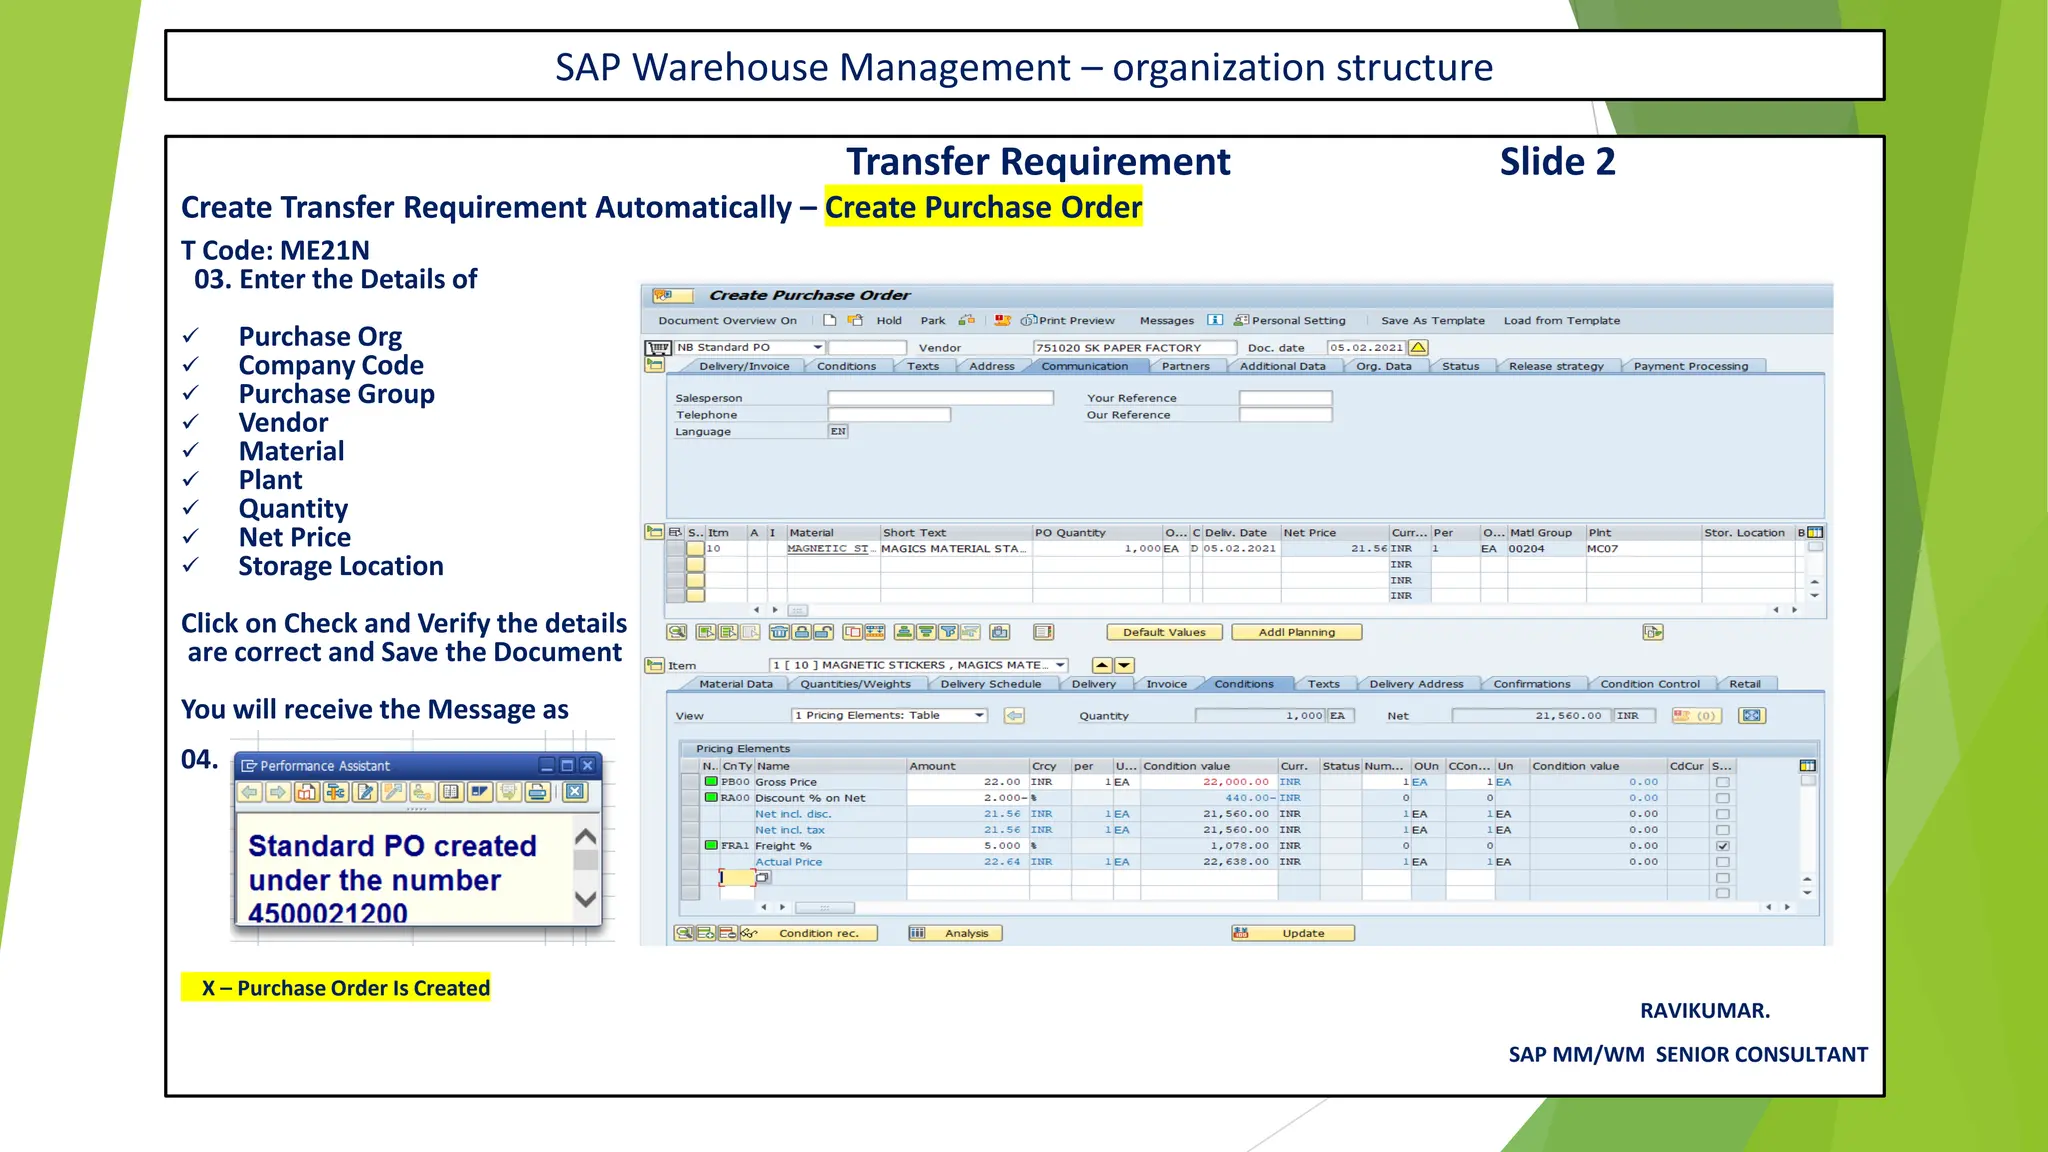Viewport: 2048px width, 1152px height.
Task: Click the shopping cart icon beside document type
Action: click(x=658, y=348)
